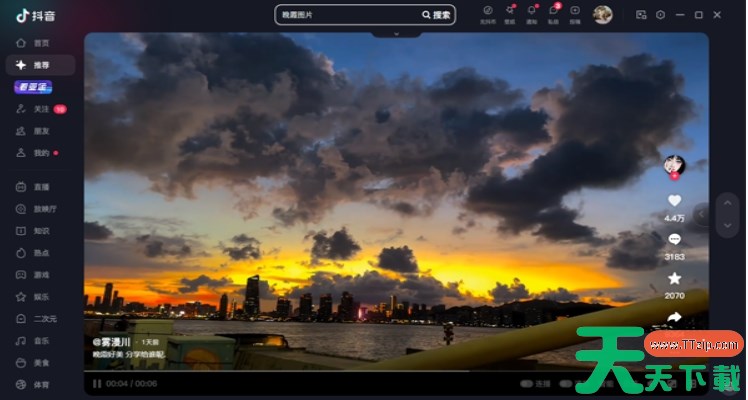Viewport: 748px width, 400px height.
Task: Go to 我的 profile section
Action: [x=36, y=153]
